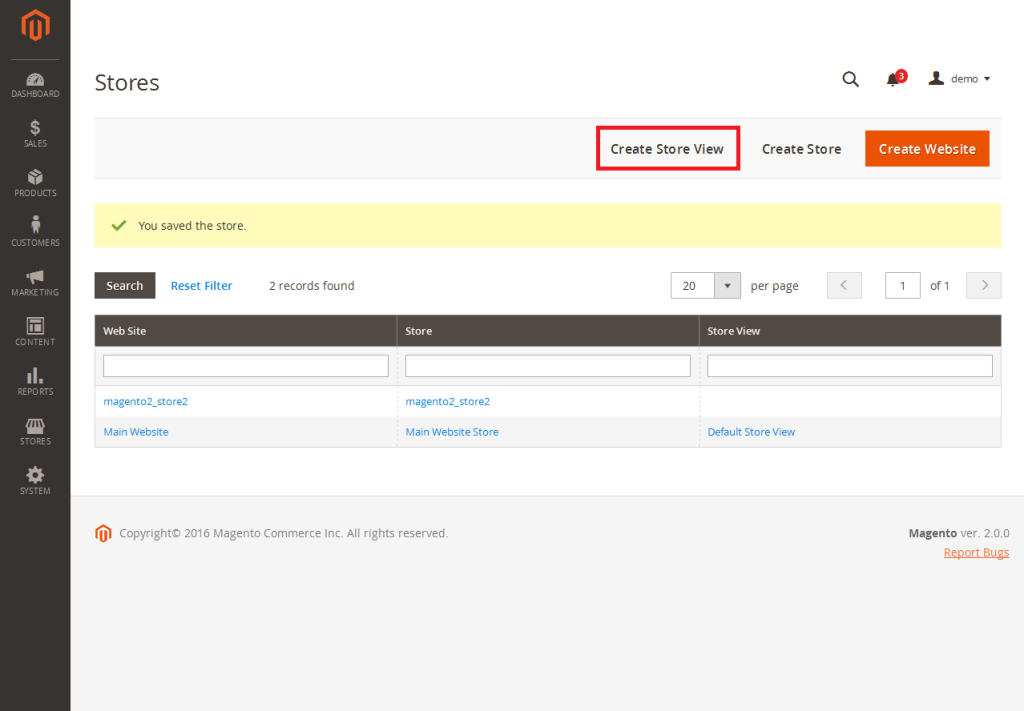
Task: Open the Sales dollar icon menu
Action: (35, 134)
